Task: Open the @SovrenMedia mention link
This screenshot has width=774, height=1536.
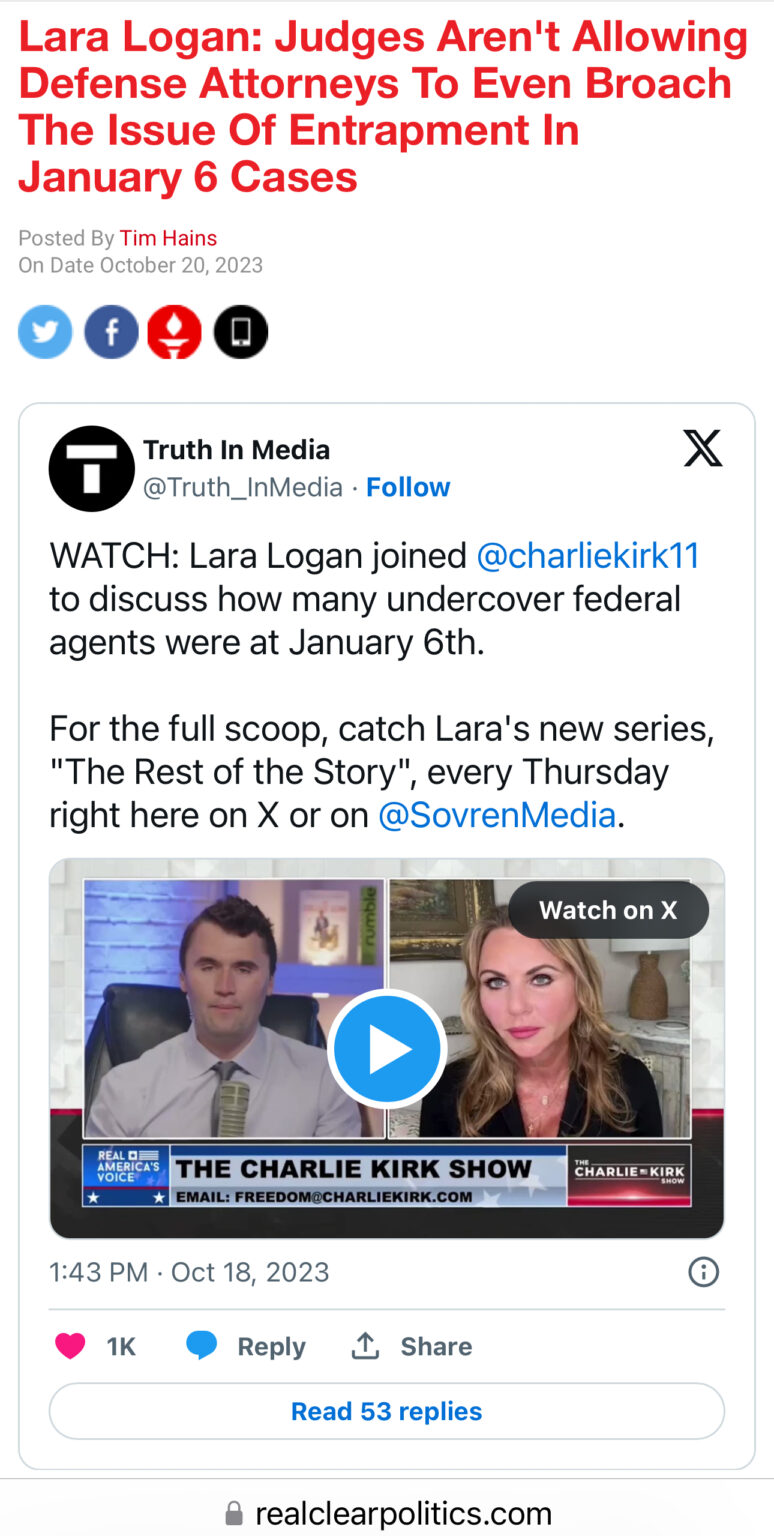Action: coord(497,815)
